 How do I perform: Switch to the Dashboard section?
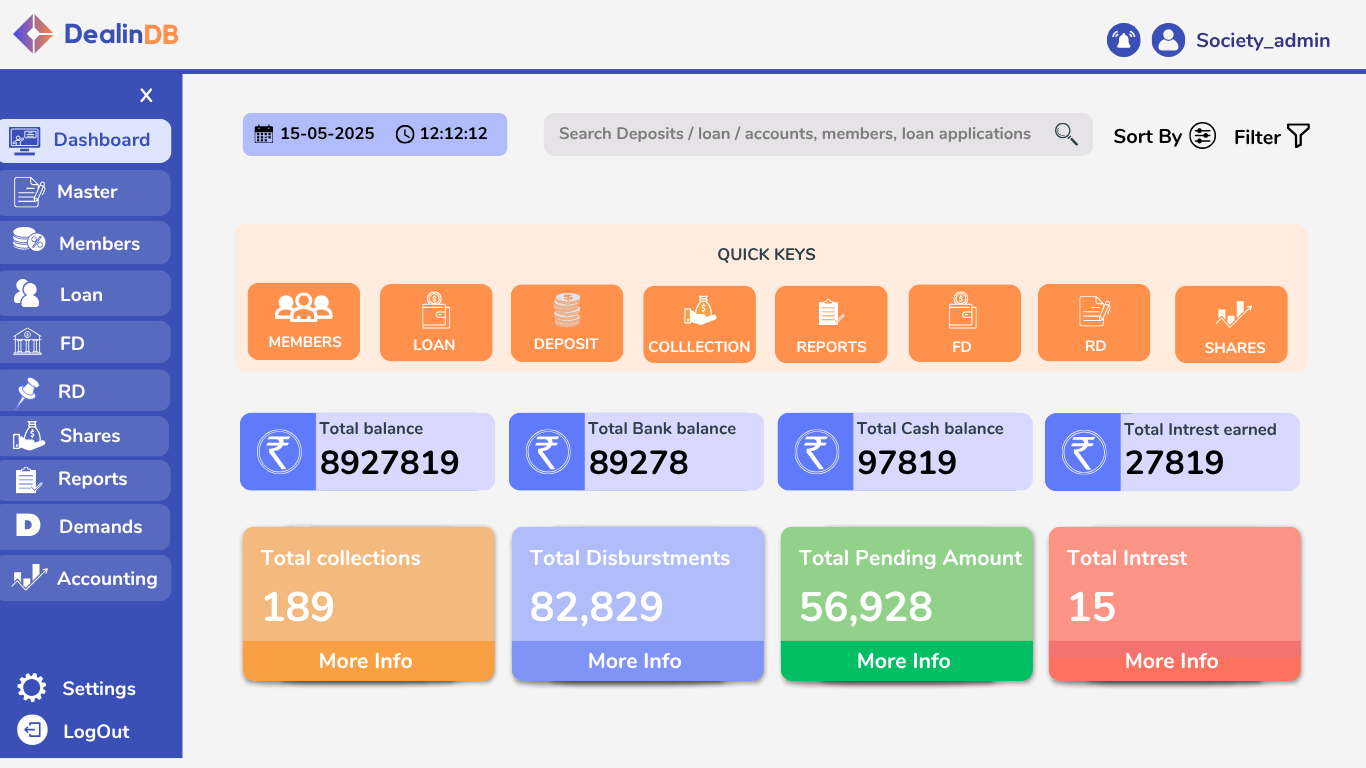coord(86,140)
